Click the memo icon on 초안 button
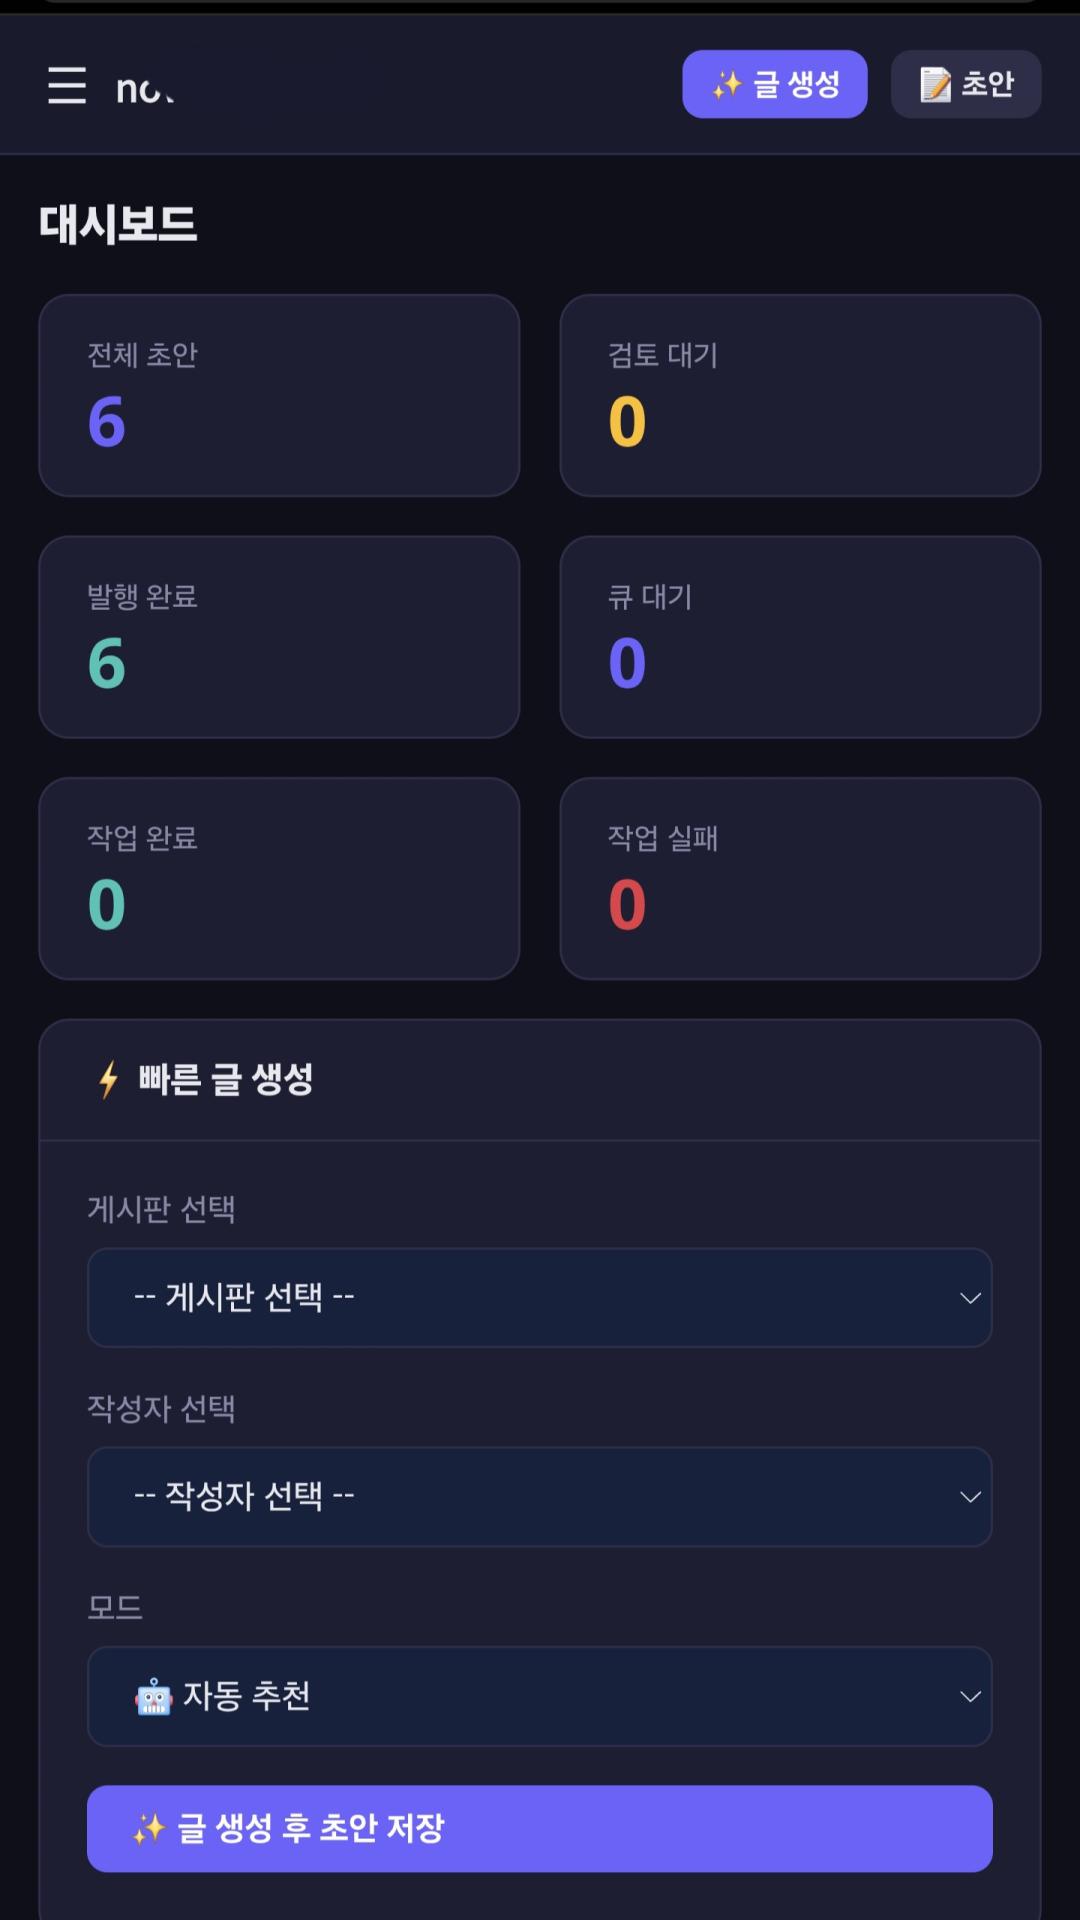Image resolution: width=1080 pixels, height=1920 pixels. click(x=935, y=85)
